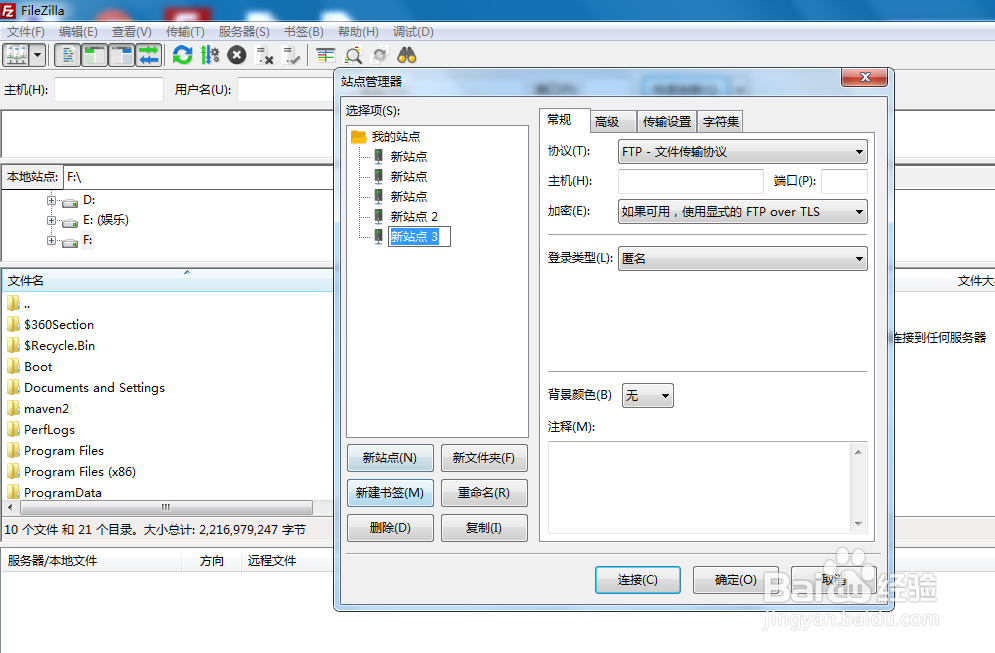Select 常规 tab
The image size is (995, 653).
[x=565, y=120]
